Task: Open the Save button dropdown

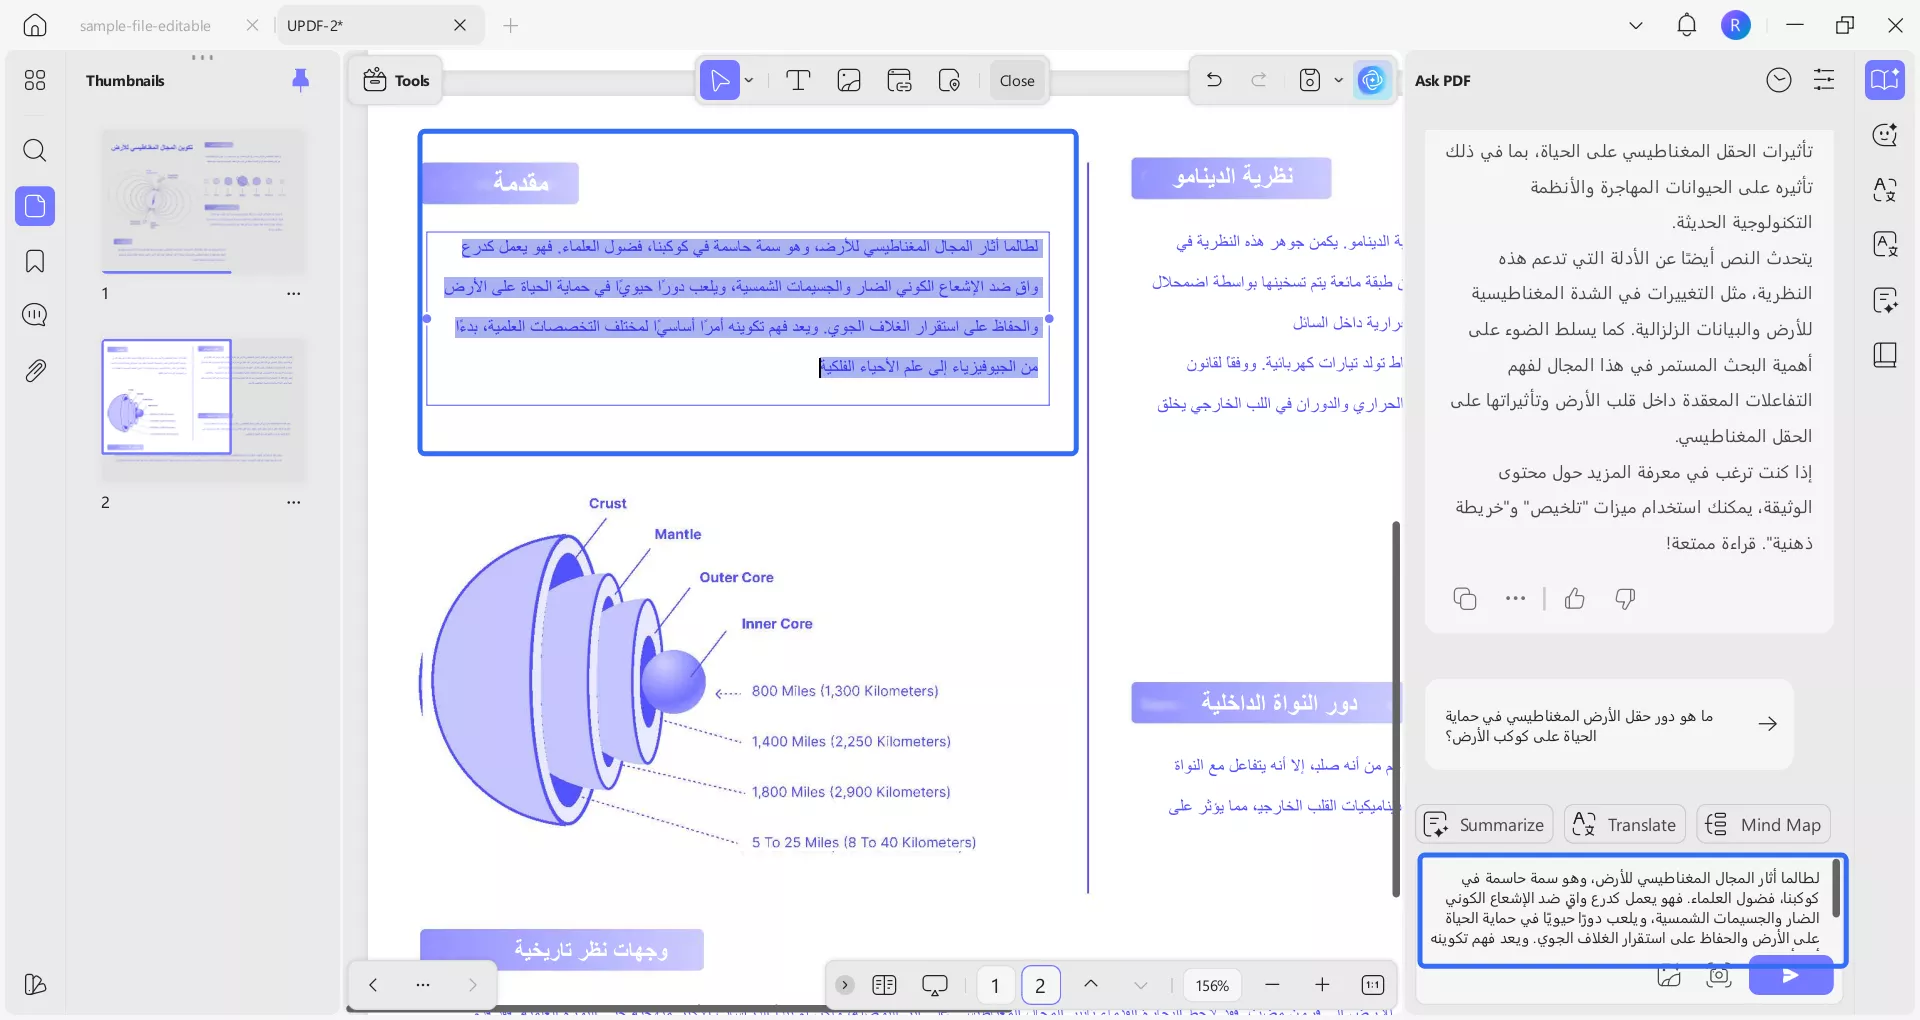Action: pyautogui.click(x=1339, y=80)
